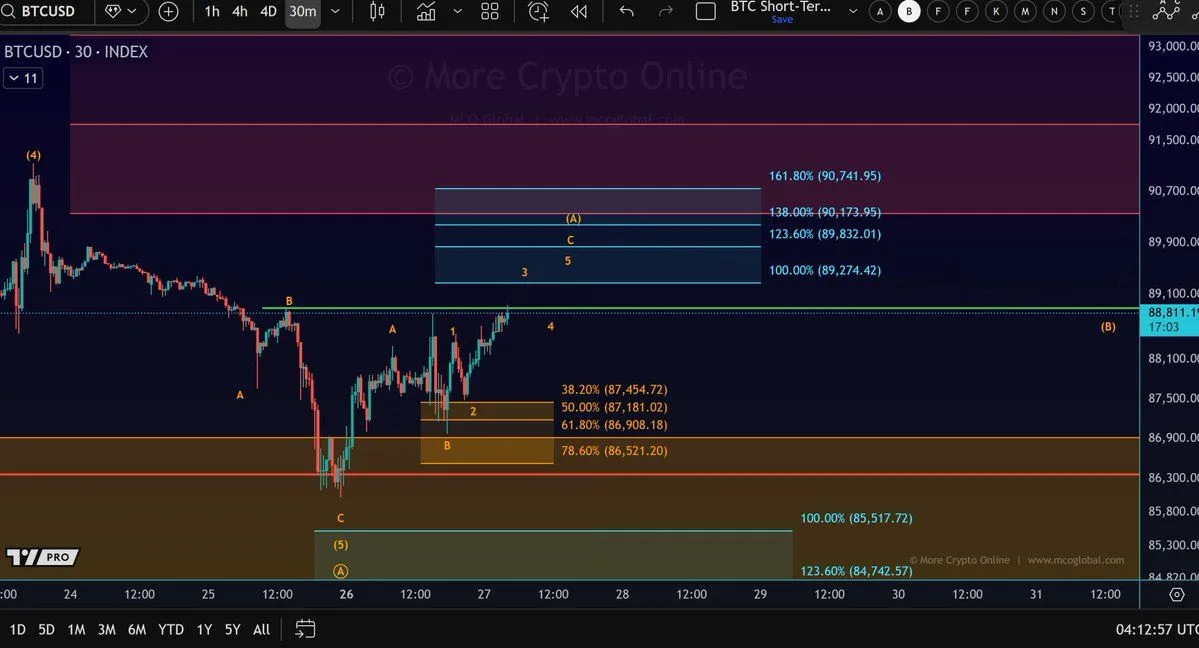This screenshot has width=1199, height=648.
Task: Open the indicator templates grid icon
Action: [490, 12]
